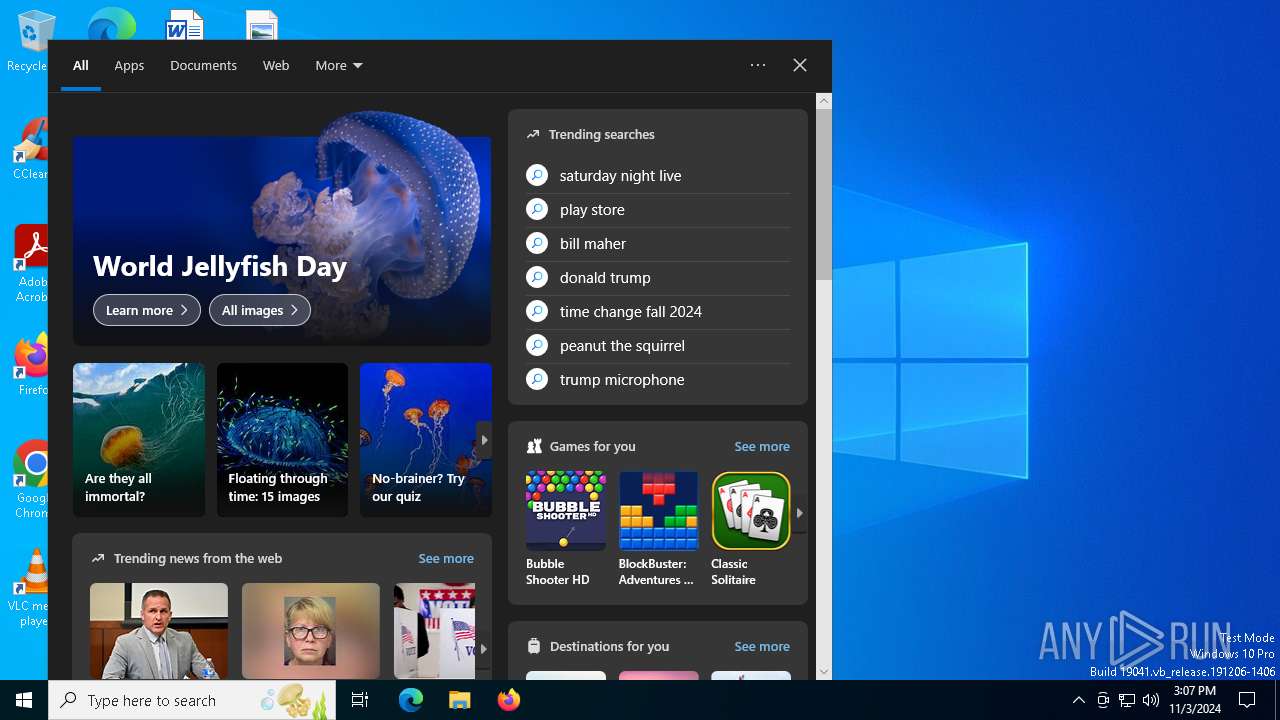Switch to the Apps tab

pyautogui.click(x=129, y=65)
